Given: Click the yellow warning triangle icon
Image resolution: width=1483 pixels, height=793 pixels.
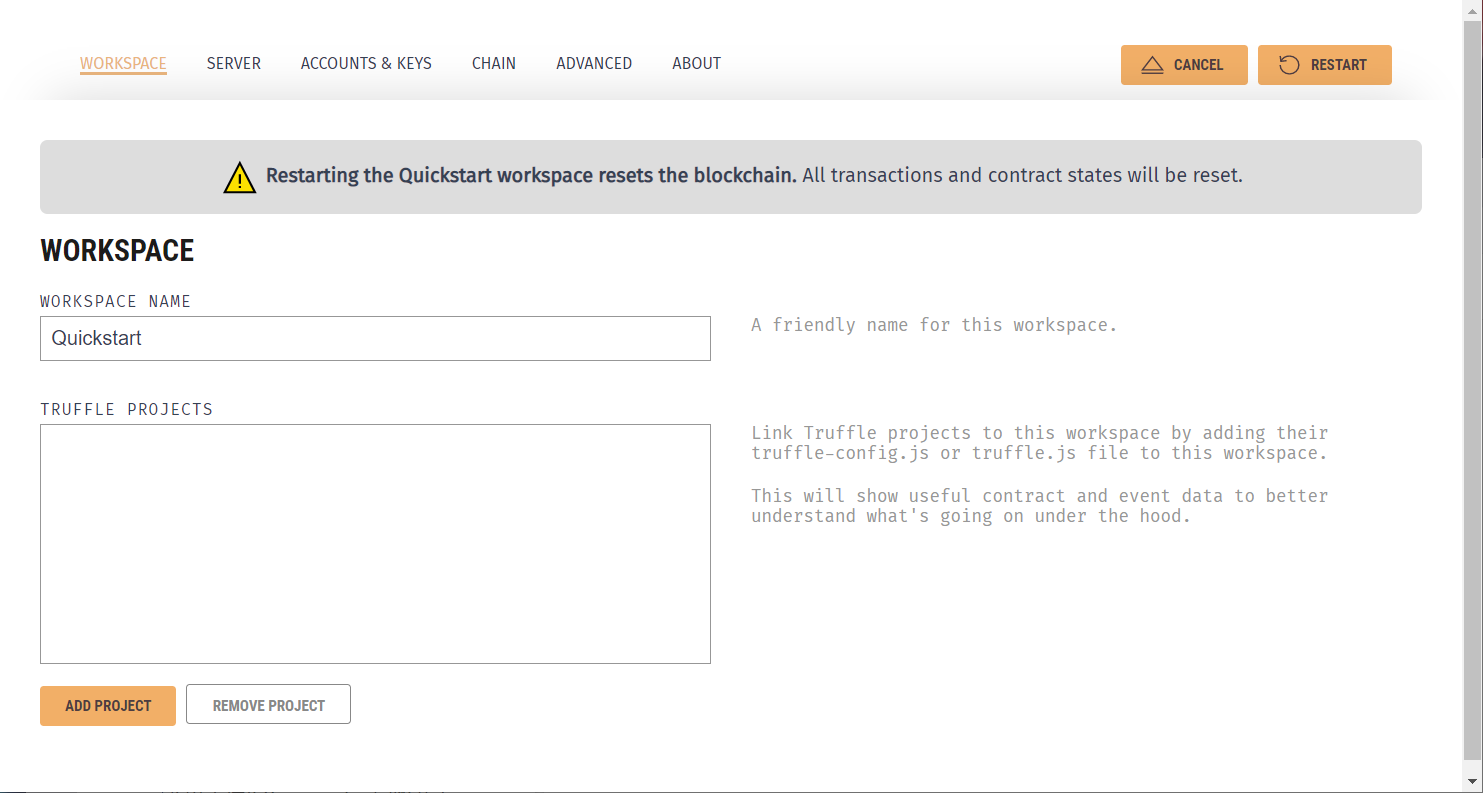Looking at the screenshot, I should click(x=240, y=177).
